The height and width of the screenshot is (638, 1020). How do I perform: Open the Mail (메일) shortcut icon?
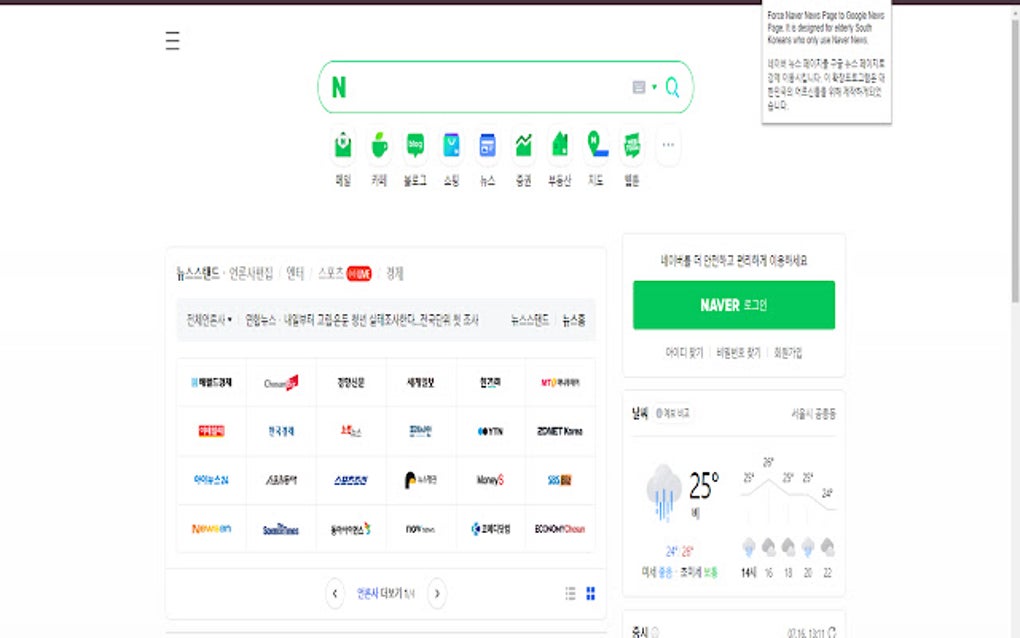(343, 145)
